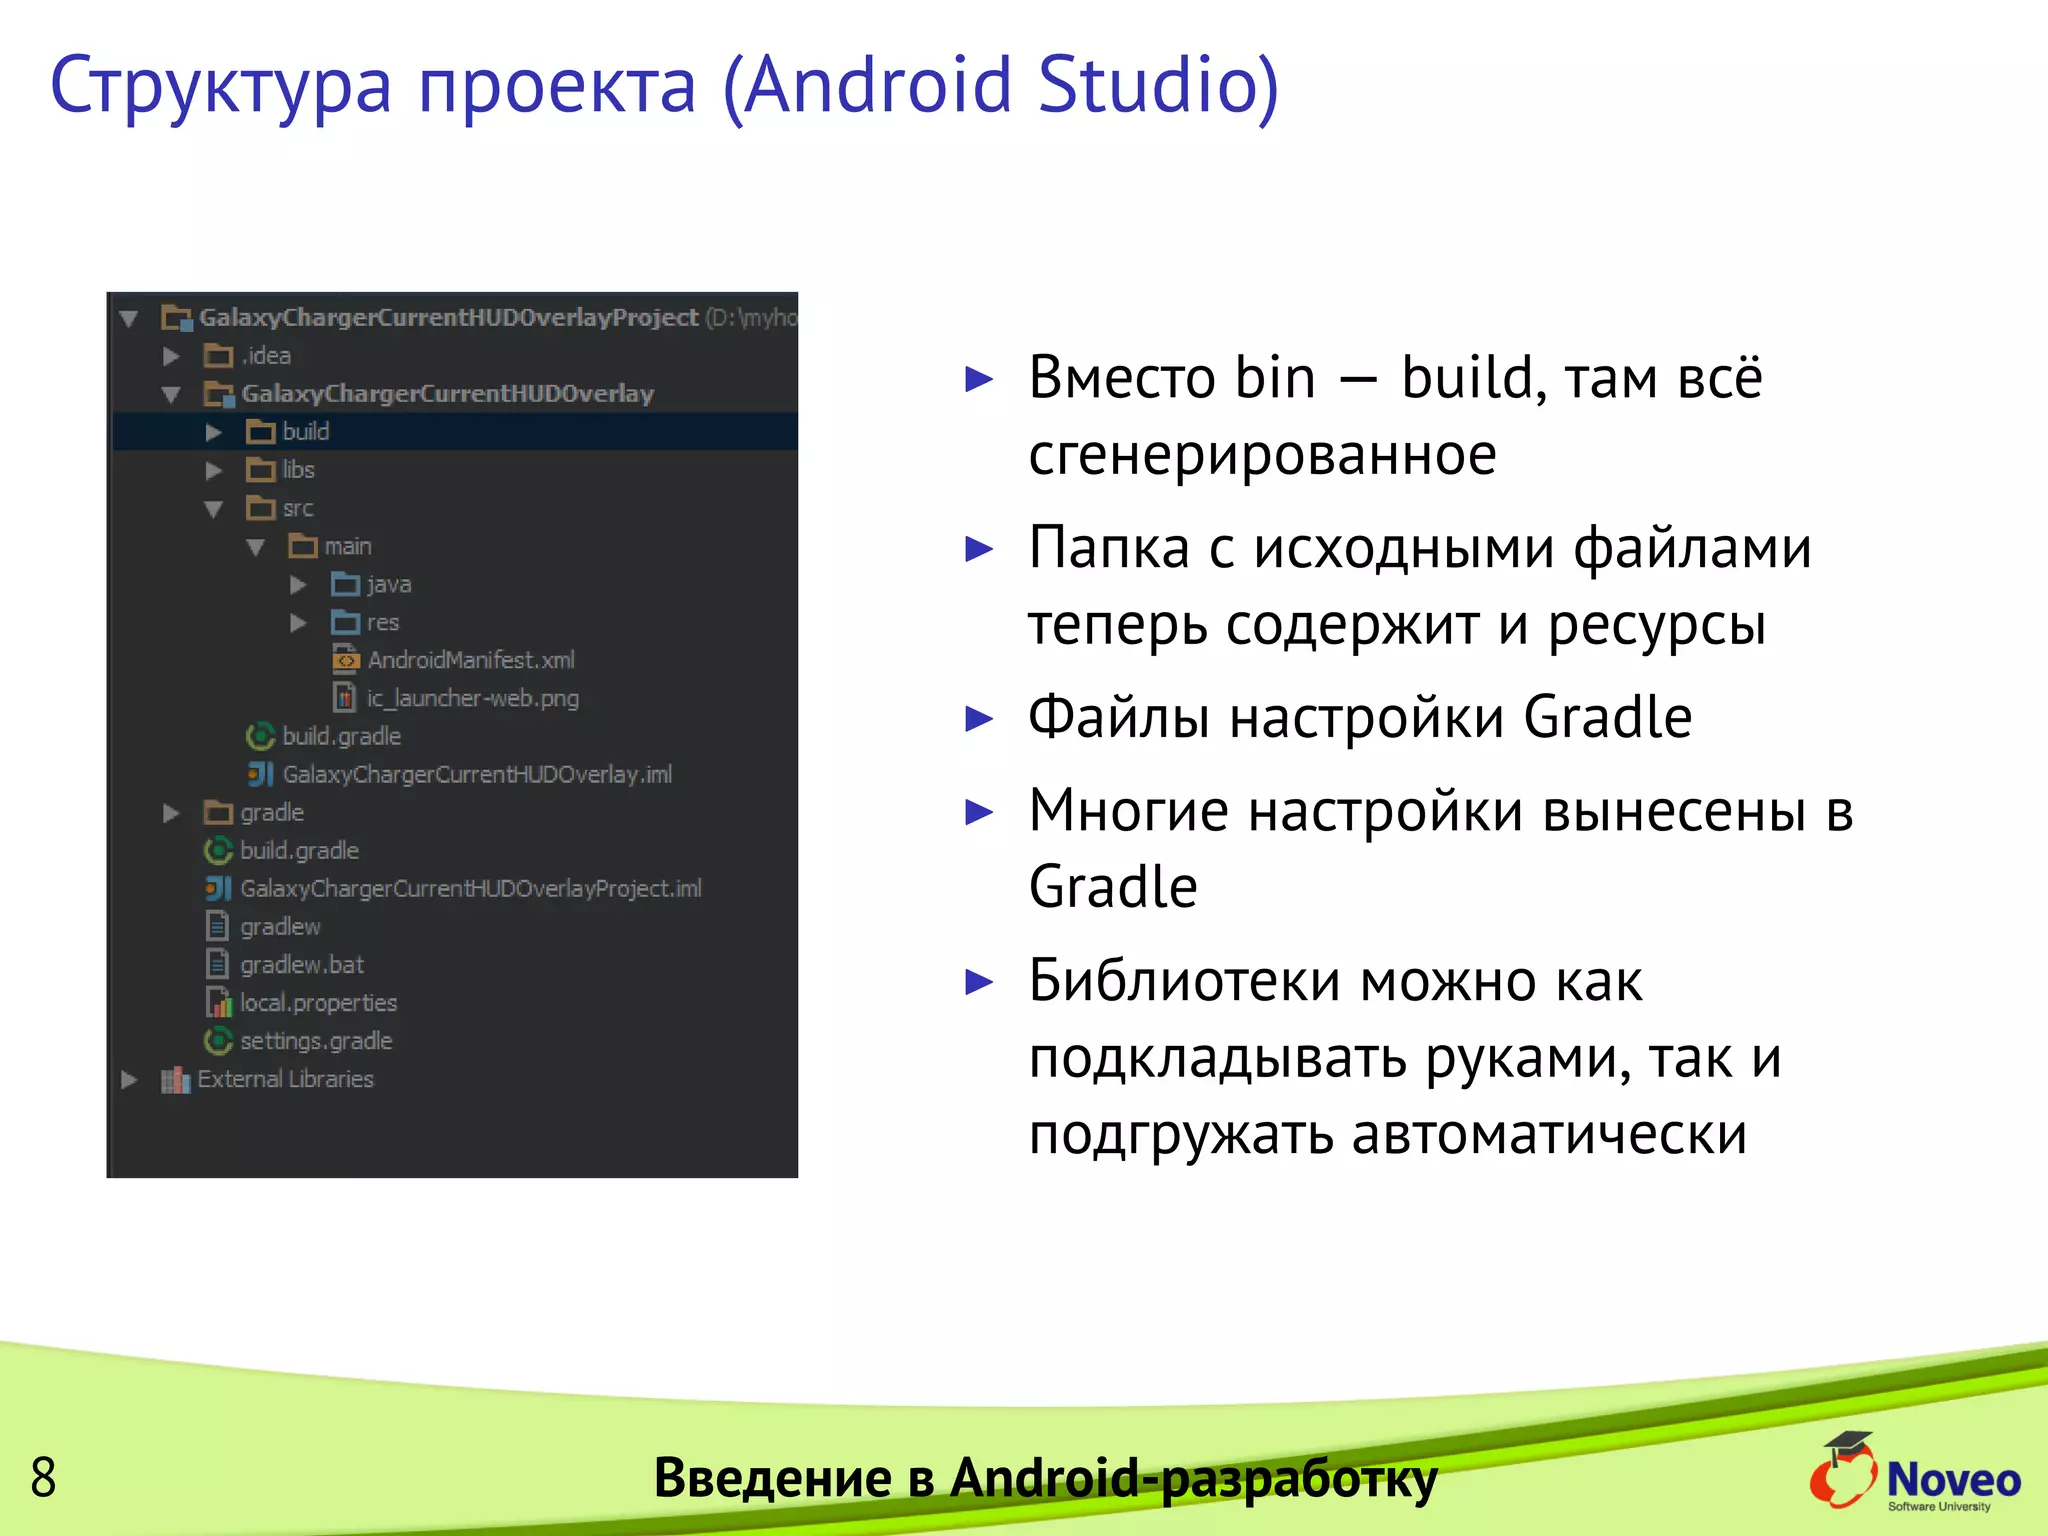
Task: Click the blue java source folder icon
Action: 345,584
